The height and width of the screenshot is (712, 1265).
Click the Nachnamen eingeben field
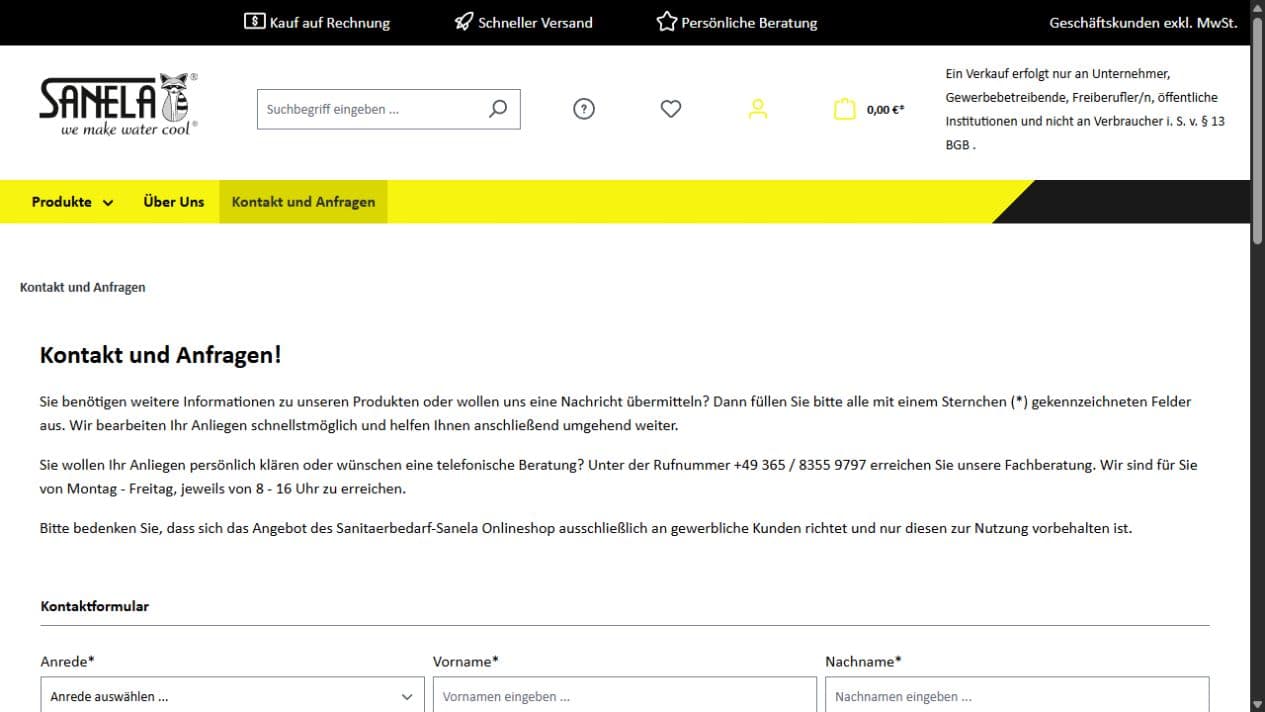pyautogui.click(x=1017, y=696)
